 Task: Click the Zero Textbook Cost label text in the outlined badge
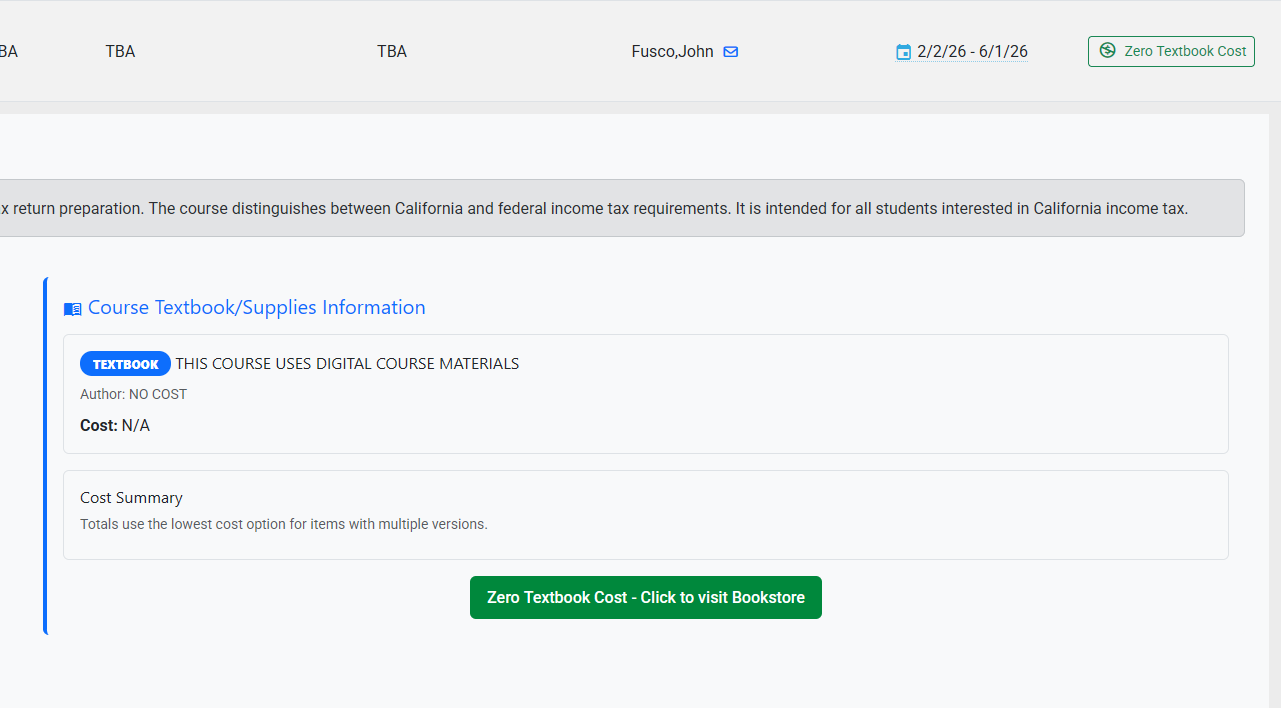click(1185, 51)
